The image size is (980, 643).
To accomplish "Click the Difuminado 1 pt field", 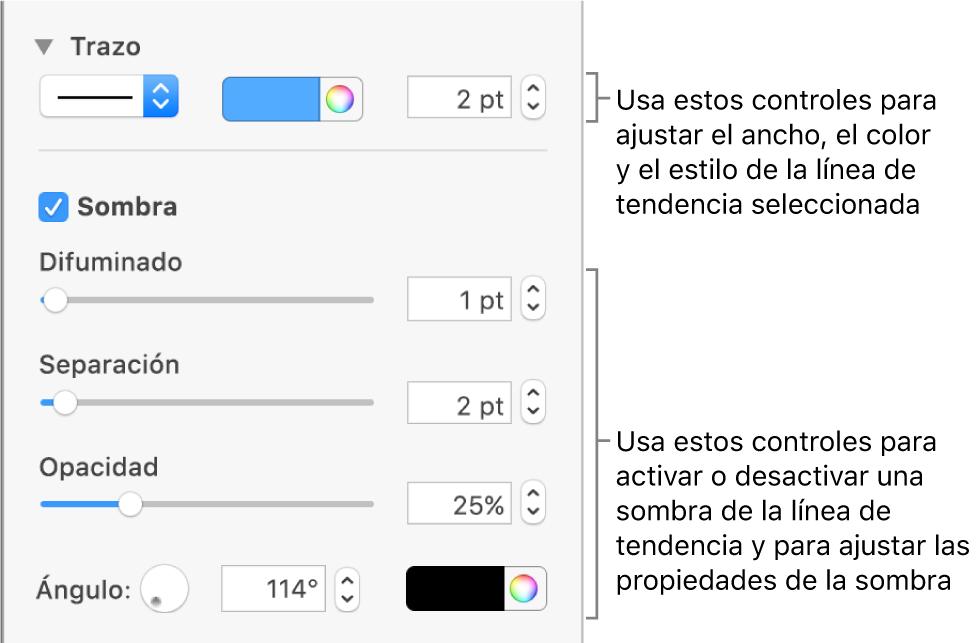I will coord(459,299).
